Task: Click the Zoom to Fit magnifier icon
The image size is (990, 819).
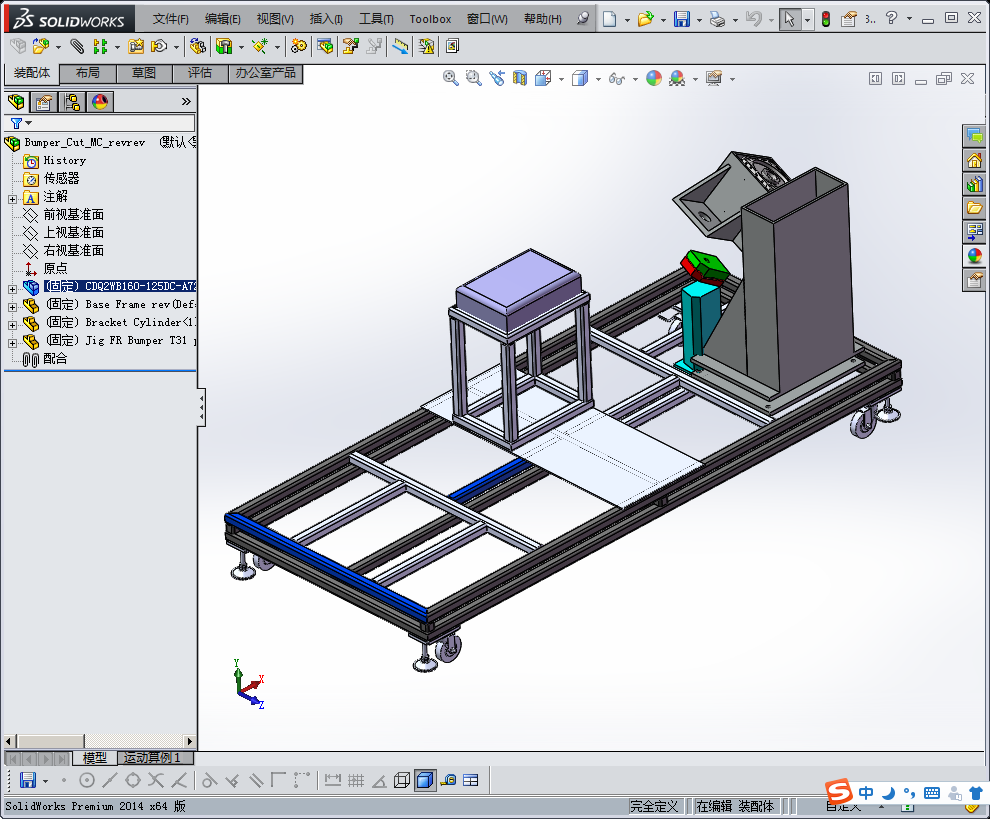Action: pos(451,79)
